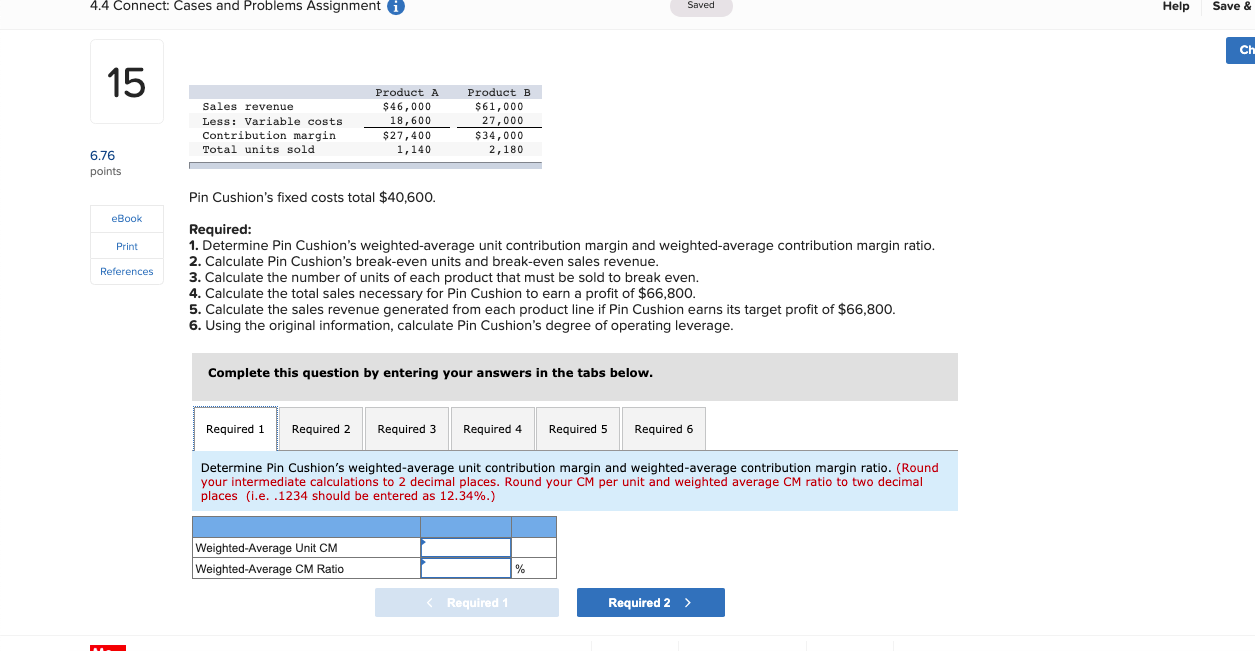
Task: Open the References link
Action: pos(127,272)
